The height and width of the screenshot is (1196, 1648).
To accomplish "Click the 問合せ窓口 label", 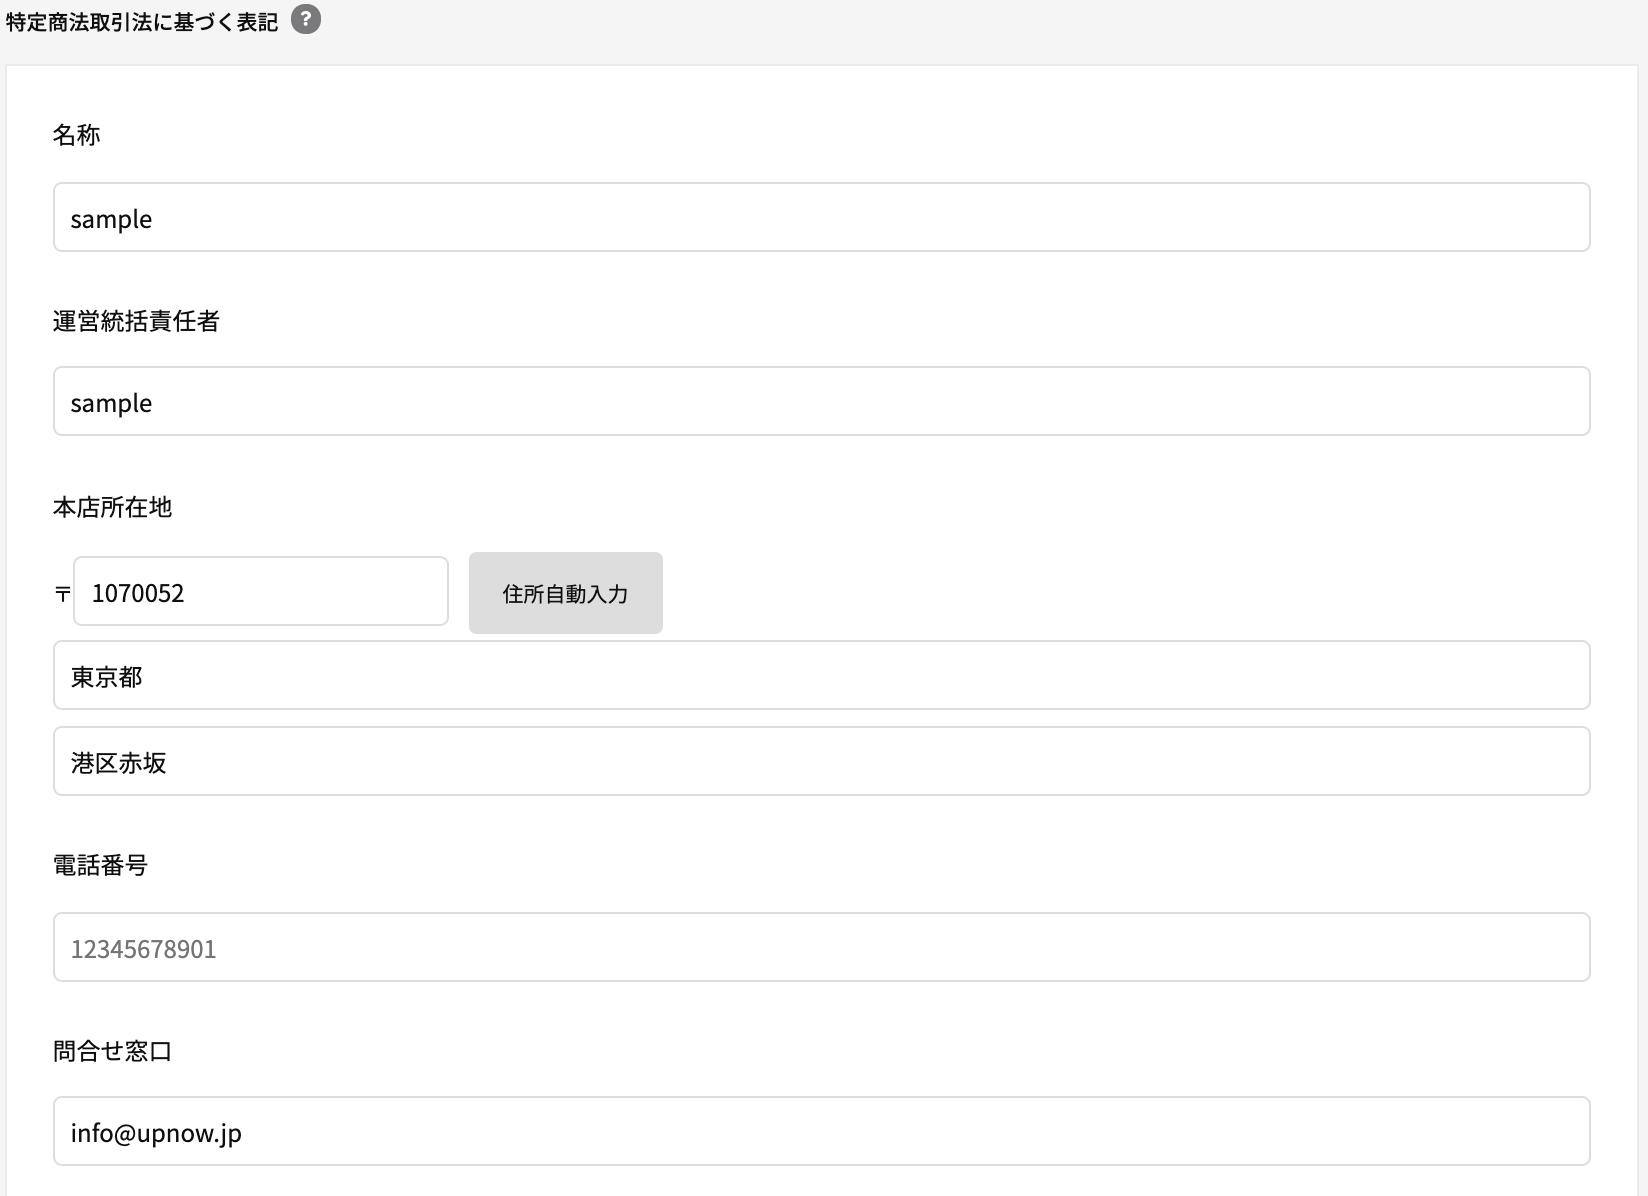I will click(x=112, y=1051).
